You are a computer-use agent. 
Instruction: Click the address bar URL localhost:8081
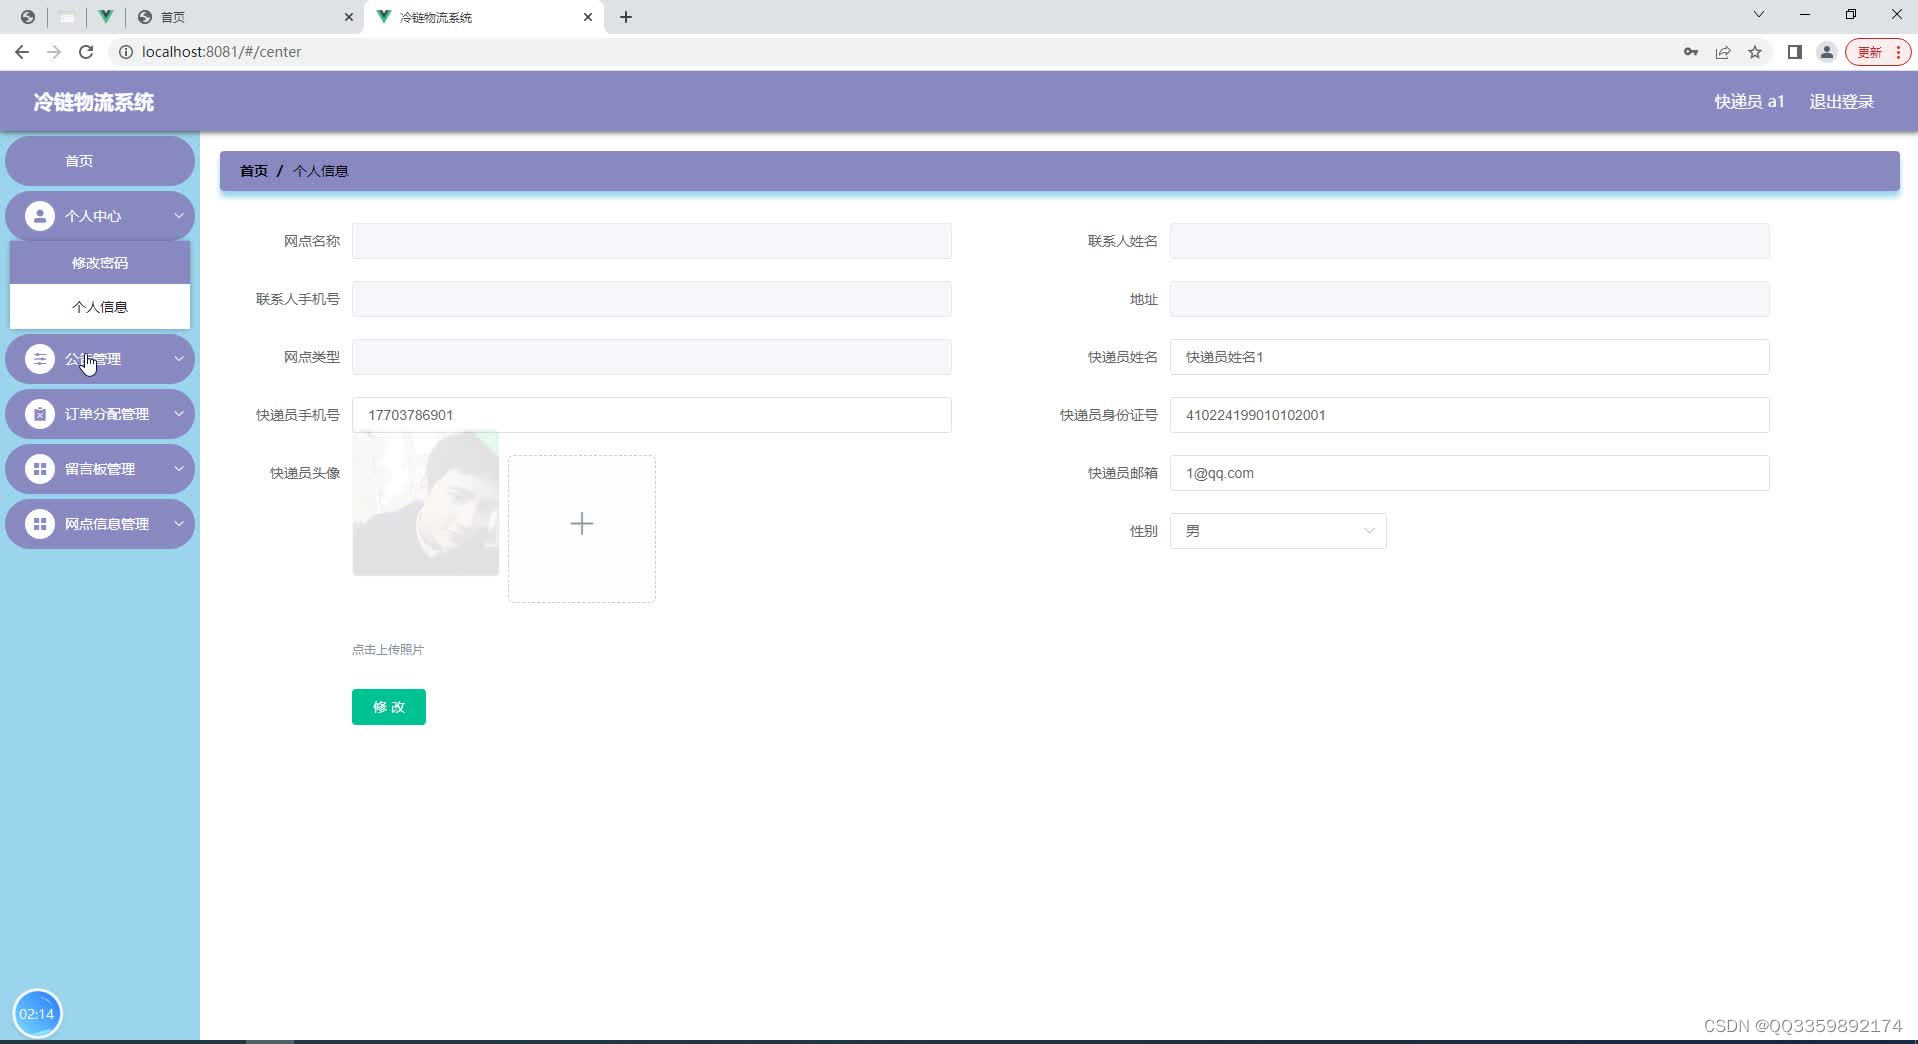point(221,52)
